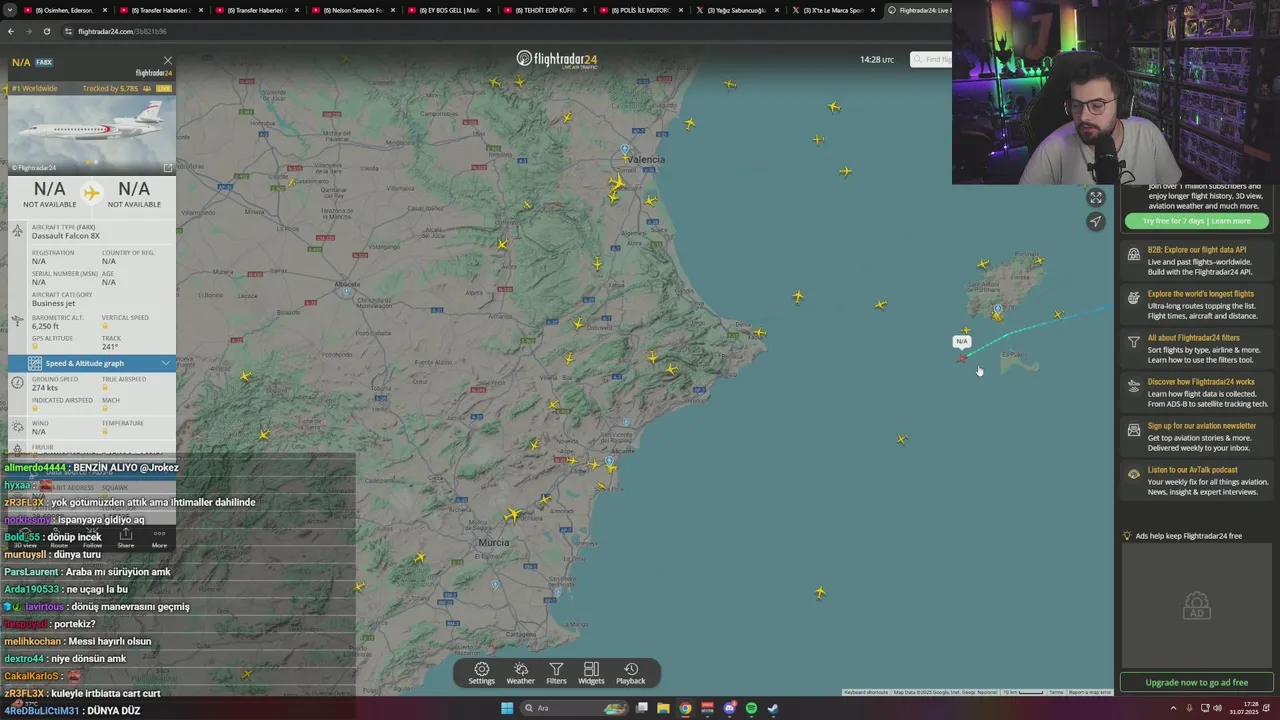The height and width of the screenshot is (720, 1280).
Task: Open the map Settings gear
Action: point(481,673)
